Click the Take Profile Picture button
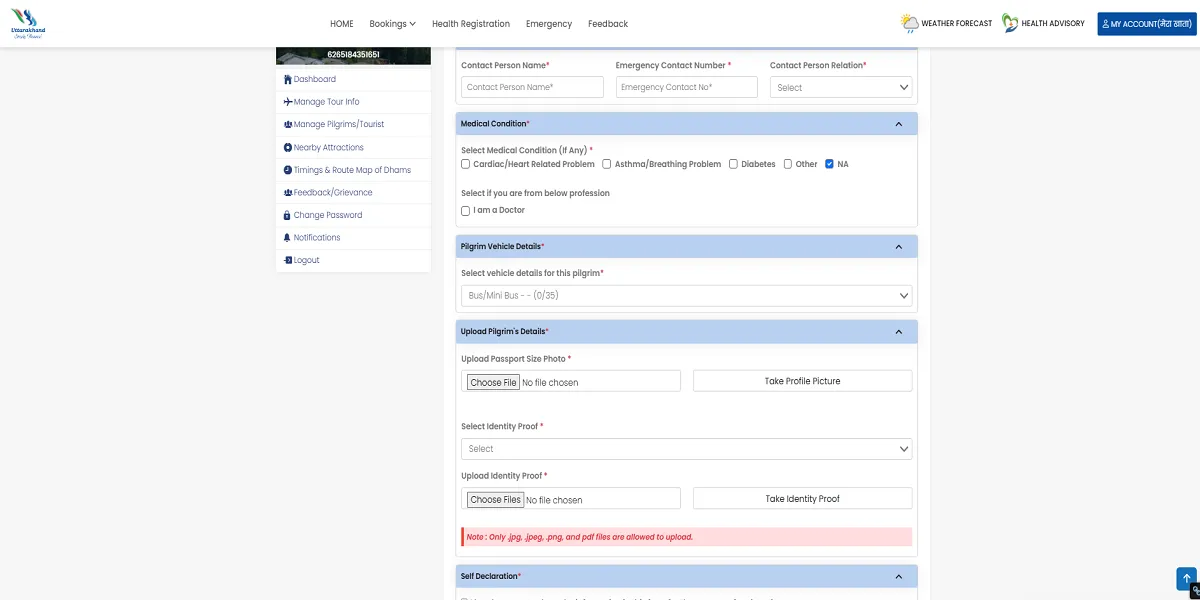This screenshot has width=1200, height=600. click(802, 380)
